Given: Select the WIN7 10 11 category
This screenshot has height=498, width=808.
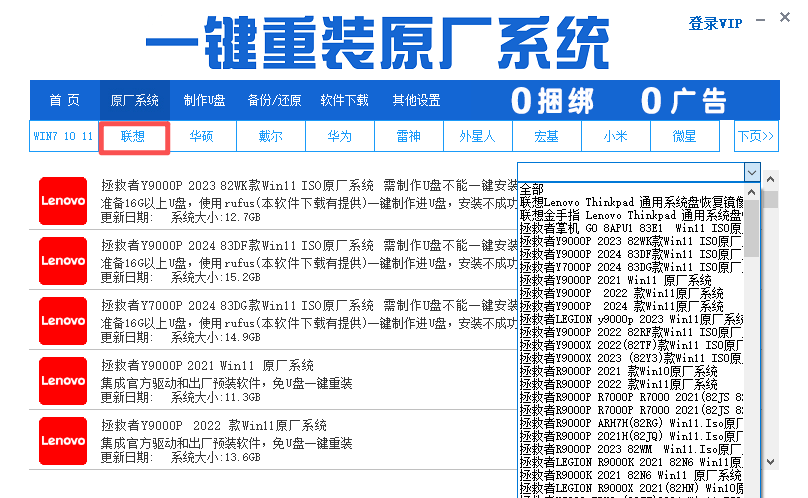Looking at the screenshot, I should 63,136.
